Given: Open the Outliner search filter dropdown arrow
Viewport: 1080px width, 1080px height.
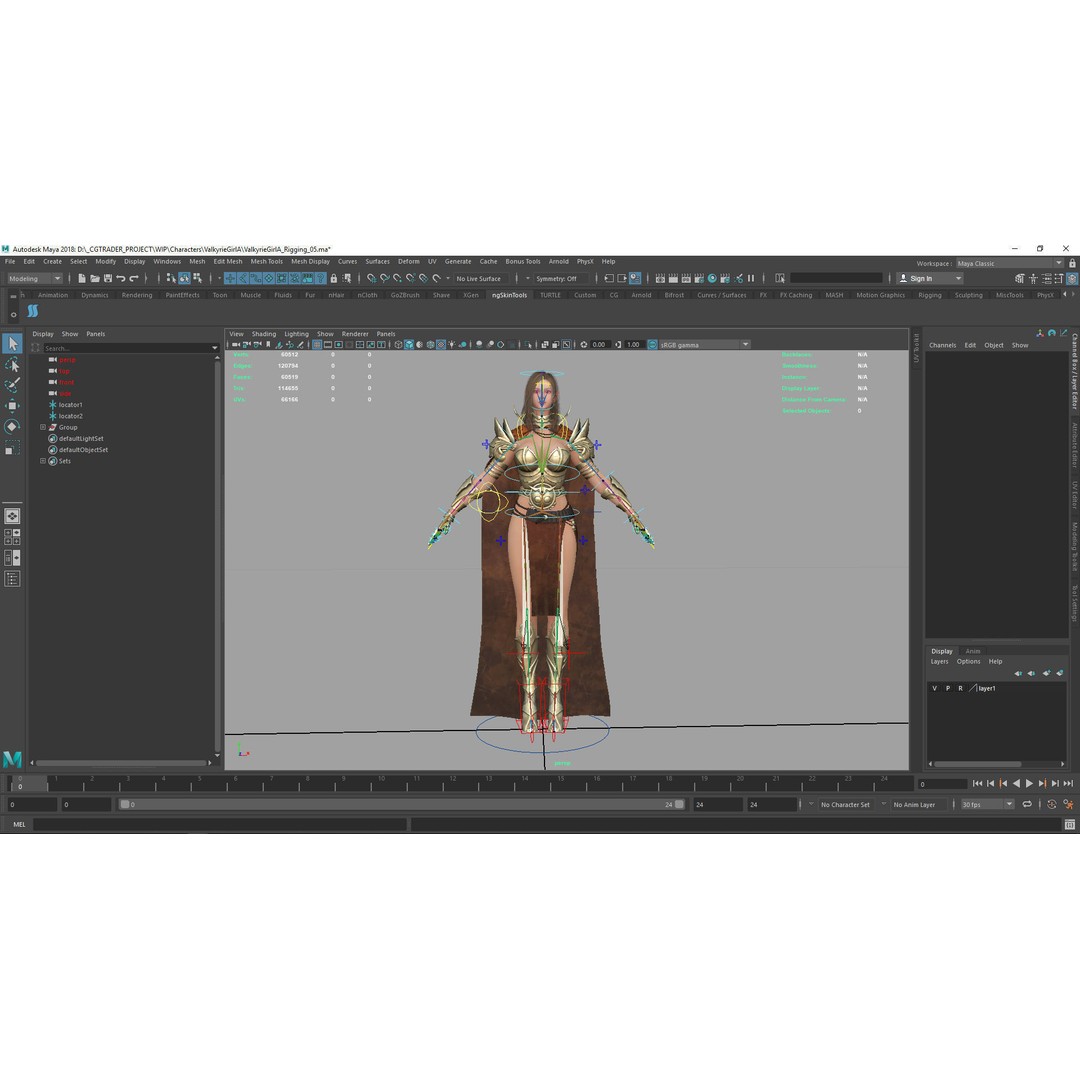Looking at the screenshot, I should 214,349.
